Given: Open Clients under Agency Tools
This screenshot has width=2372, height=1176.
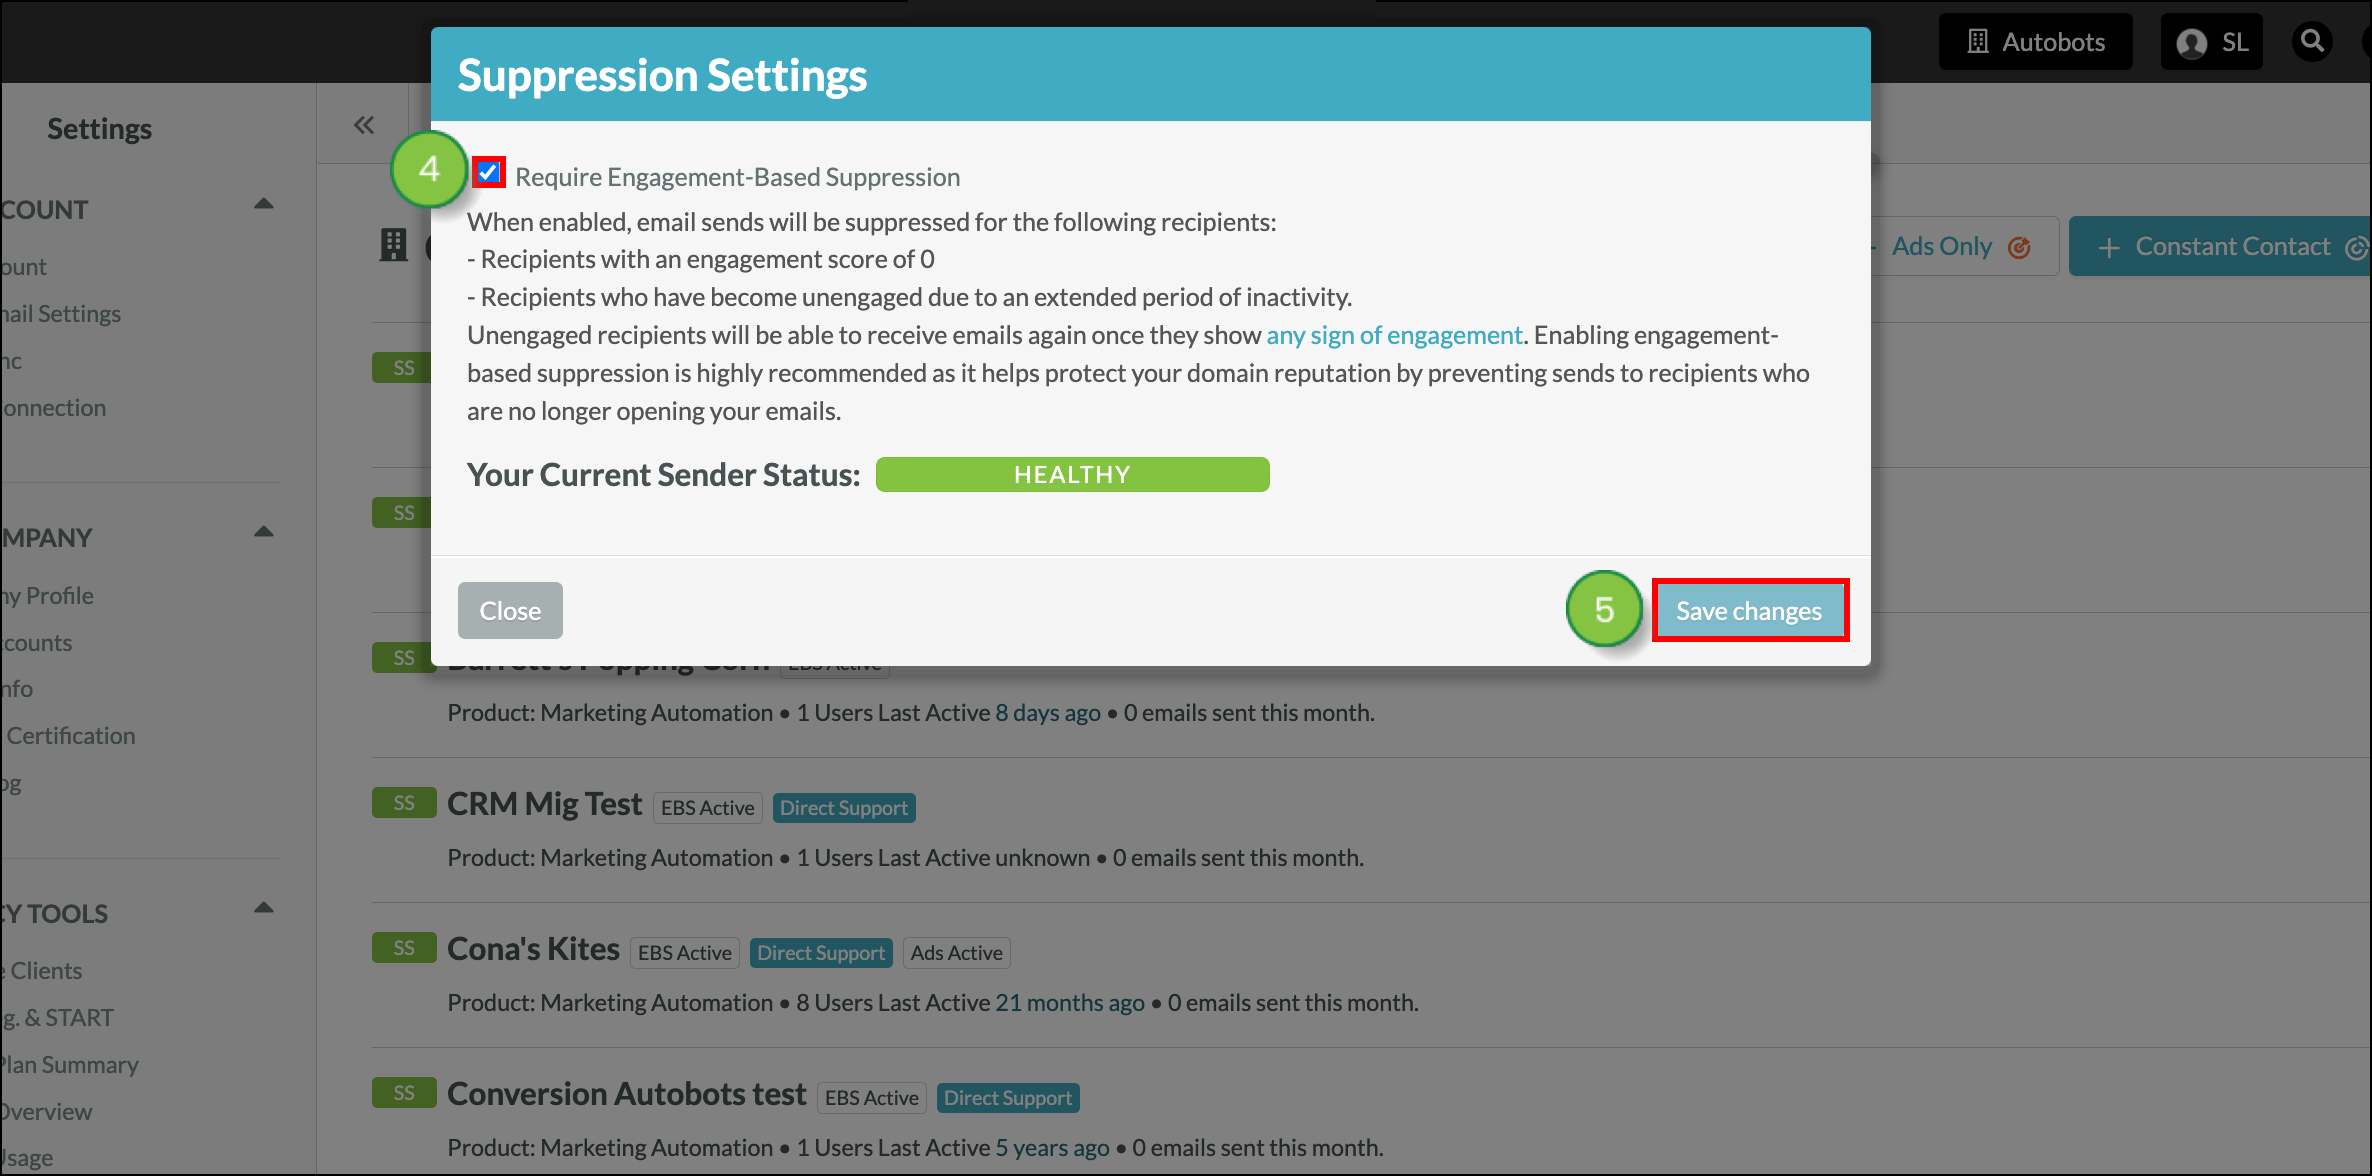Looking at the screenshot, I should point(42,971).
